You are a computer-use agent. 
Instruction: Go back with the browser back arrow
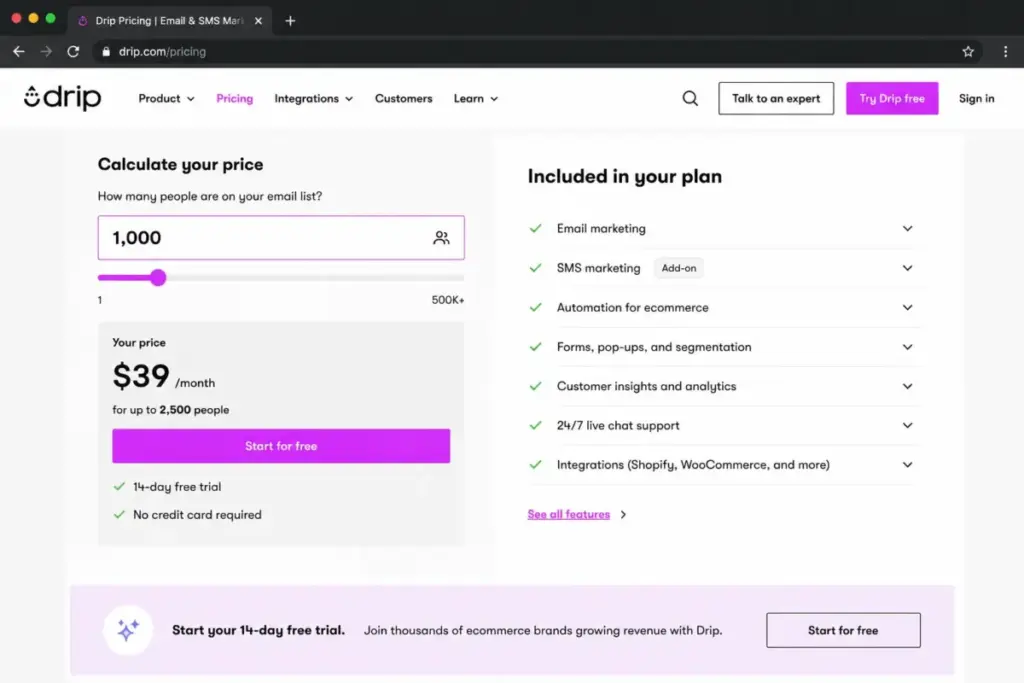pyautogui.click(x=18, y=52)
